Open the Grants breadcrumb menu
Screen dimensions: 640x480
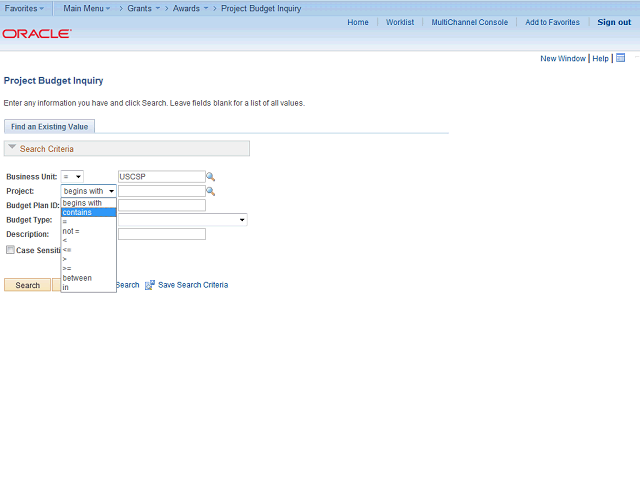(x=144, y=8)
